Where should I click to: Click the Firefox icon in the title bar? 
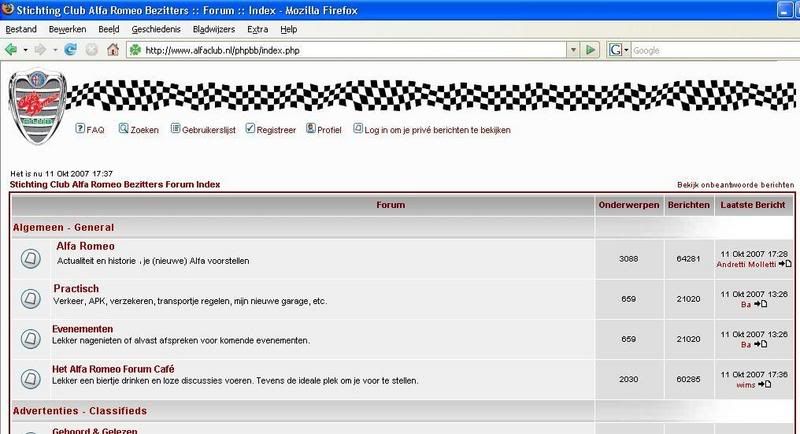click(8, 10)
